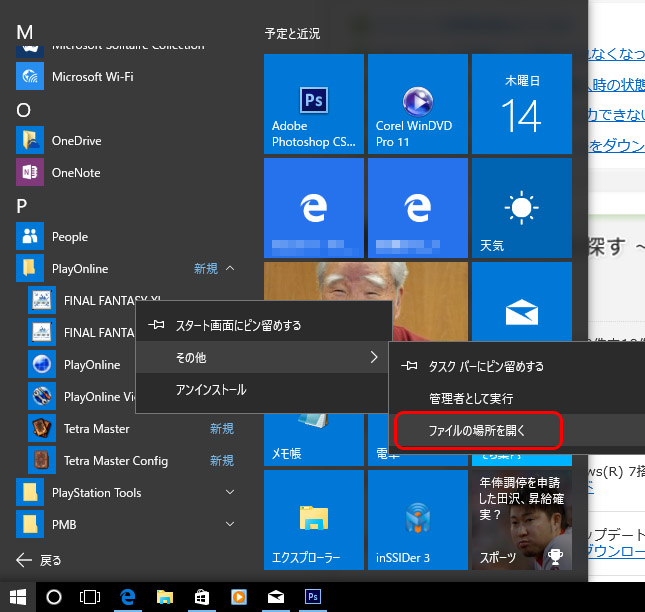Jump to letter P section header

(x=21, y=206)
